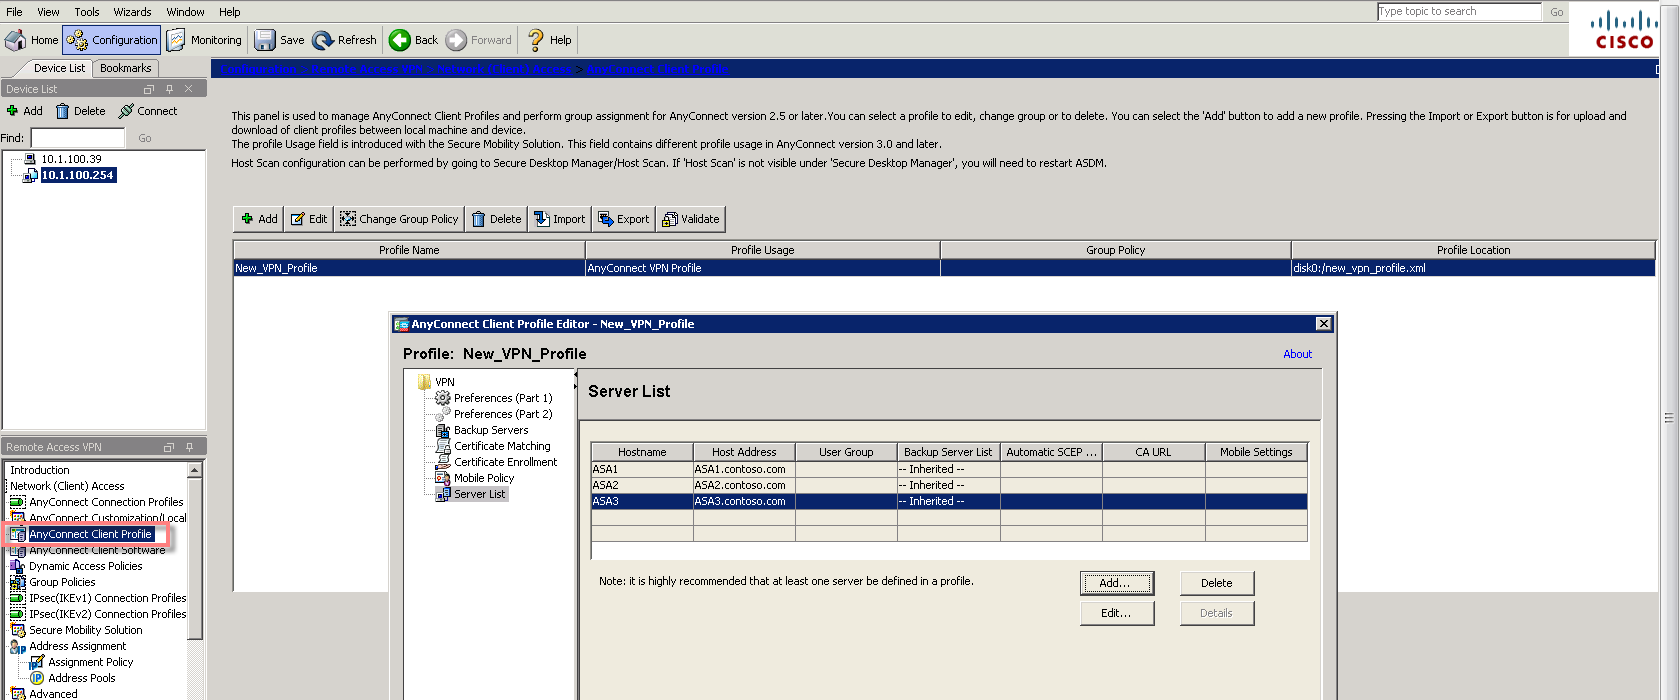
Task: Open Preferences (Part 1)
Action: [x=503, y=398]
